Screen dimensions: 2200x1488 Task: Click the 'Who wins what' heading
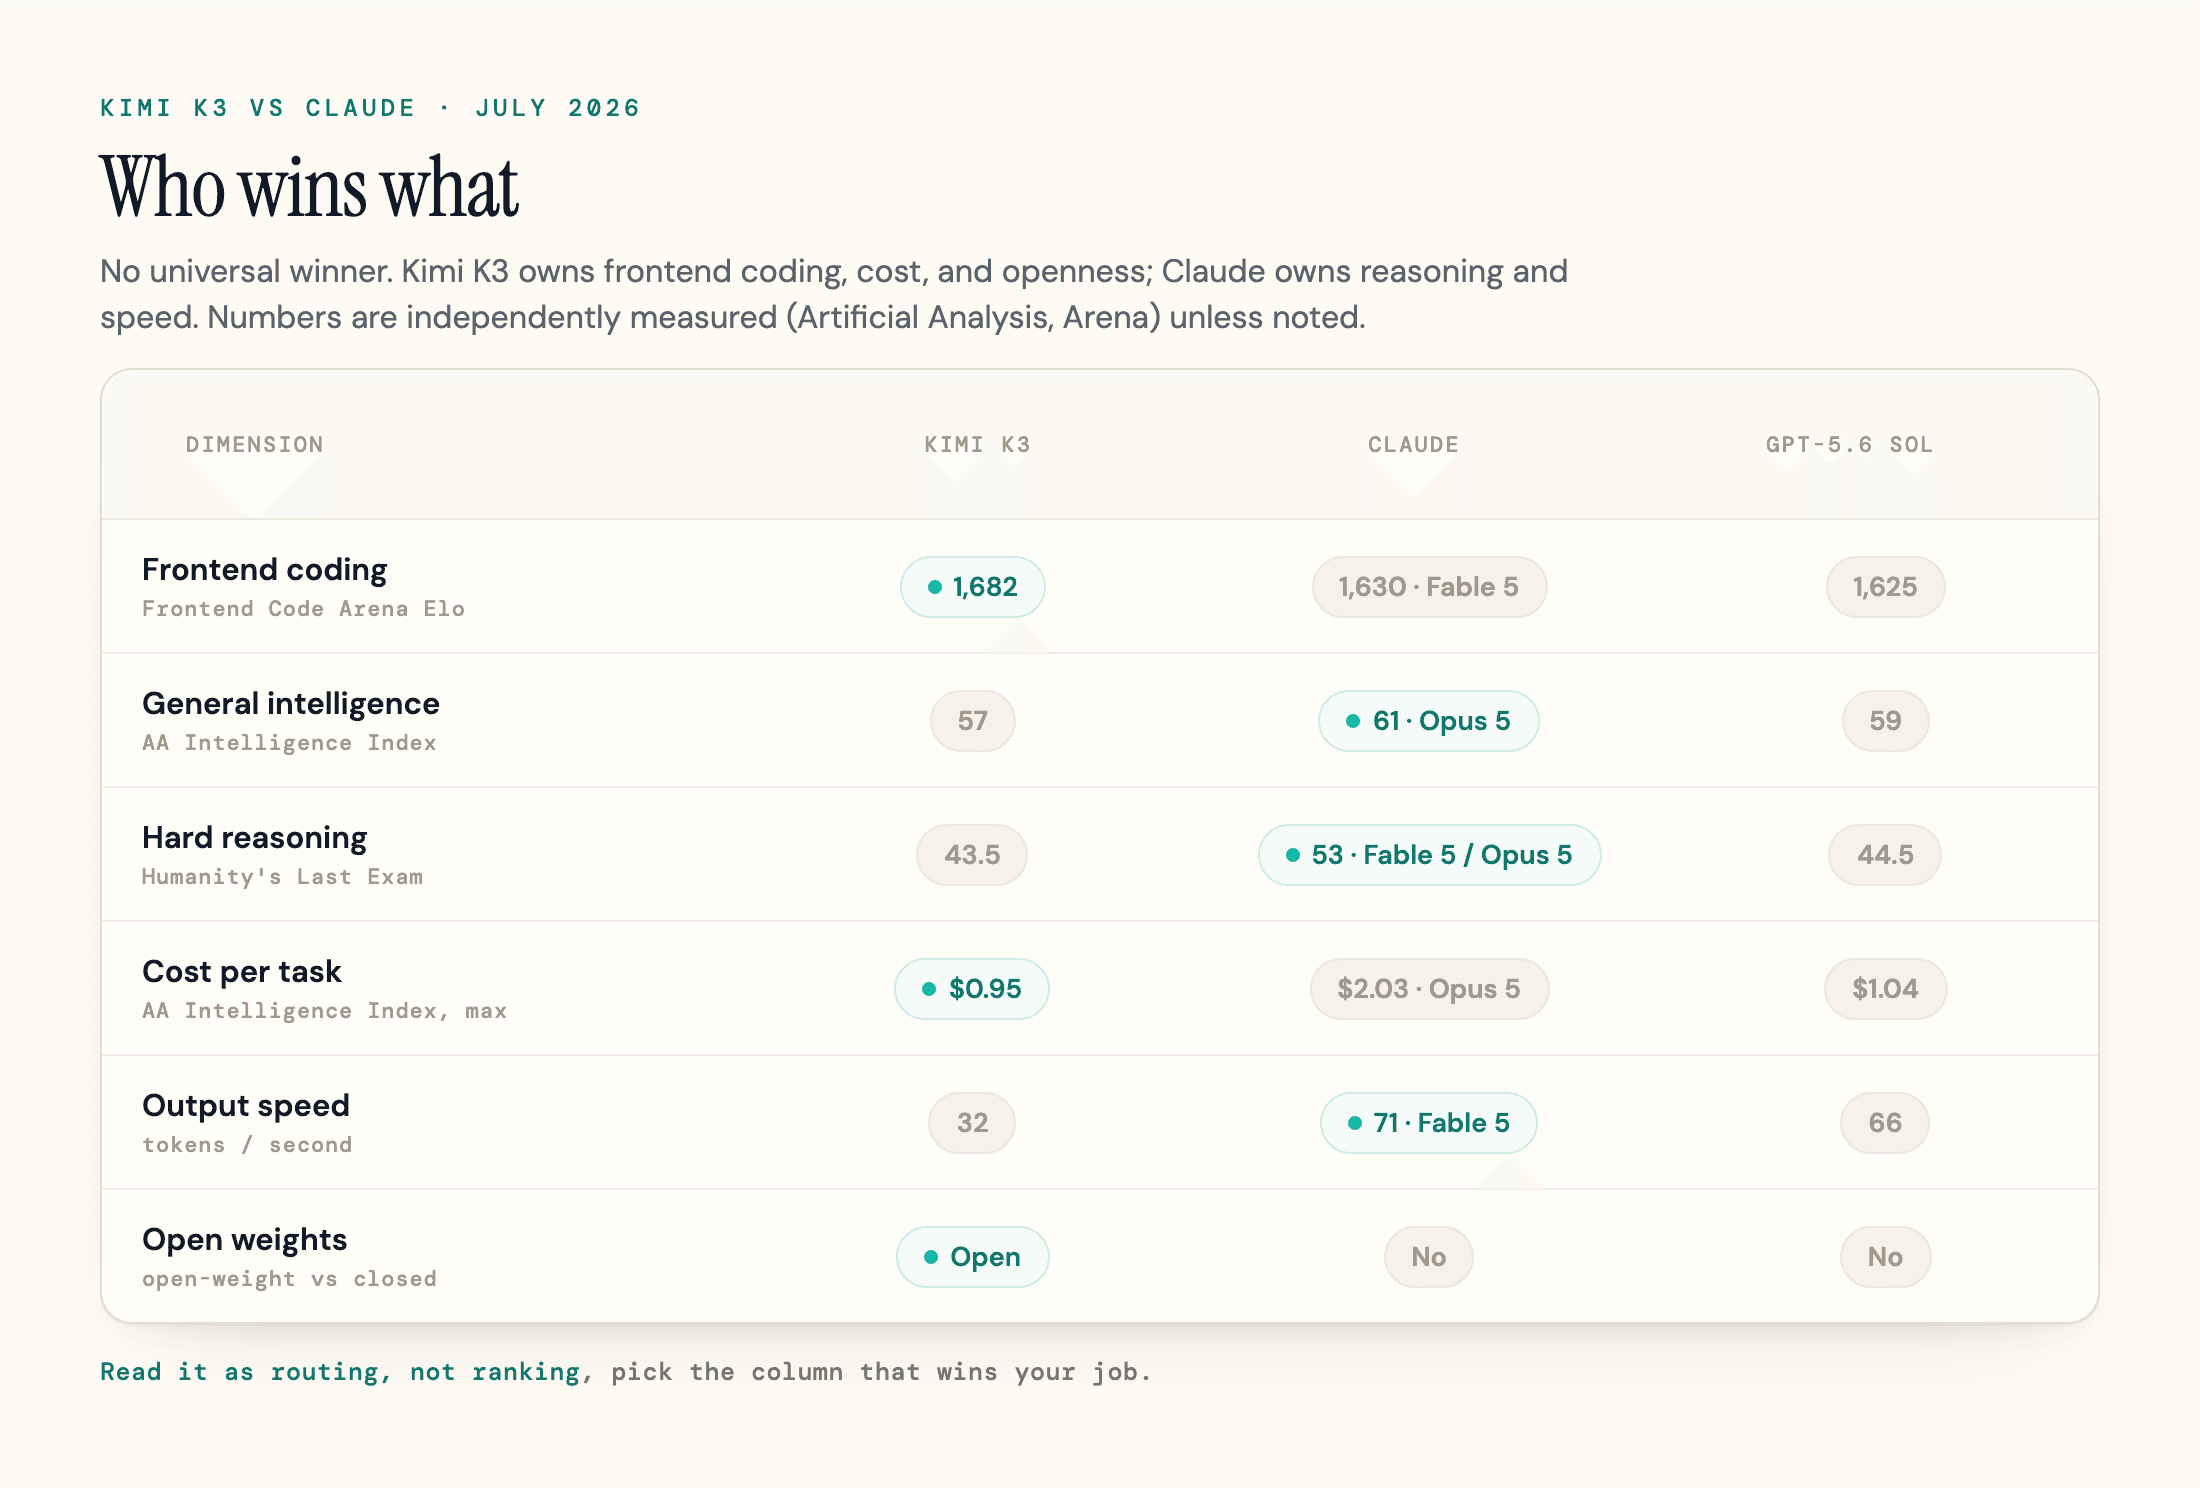pyautogui.click(x=309, y=187)
